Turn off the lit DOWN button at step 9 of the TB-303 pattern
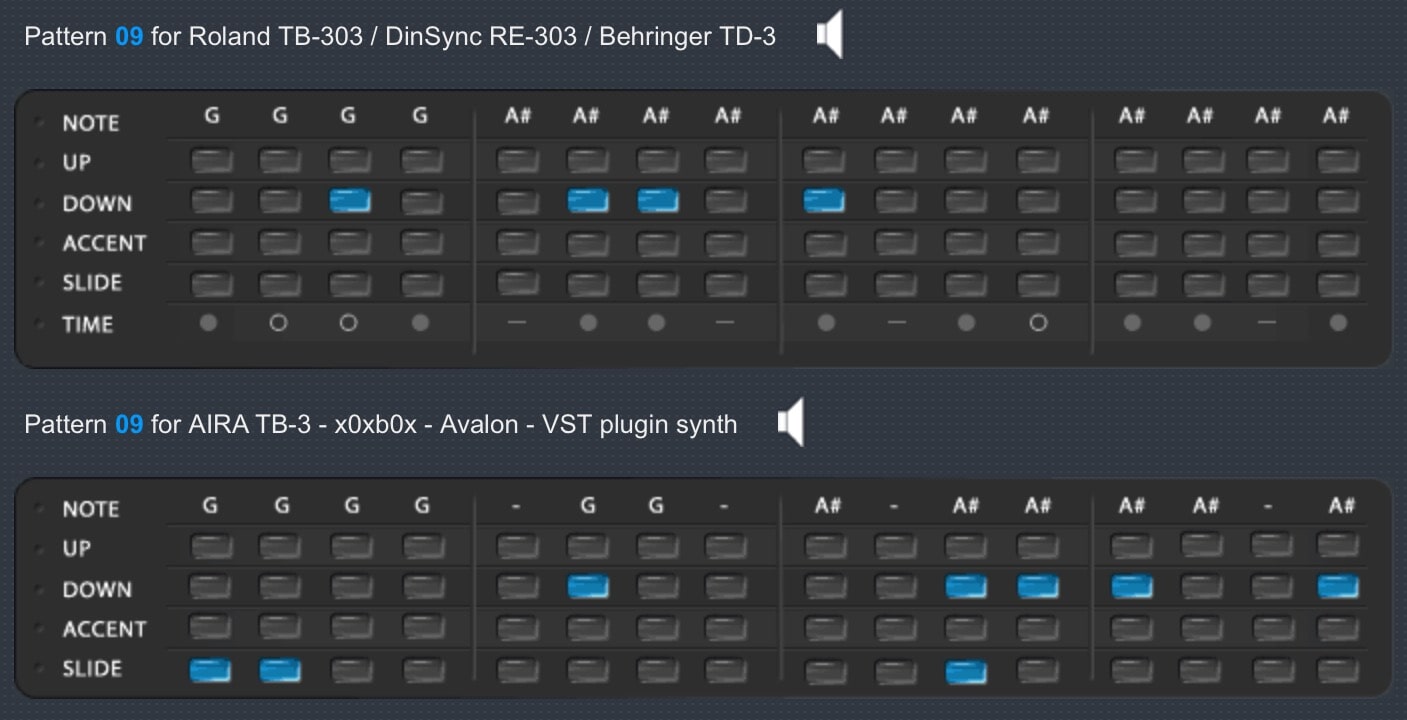 pyautogui.click(x=824, y=201)
